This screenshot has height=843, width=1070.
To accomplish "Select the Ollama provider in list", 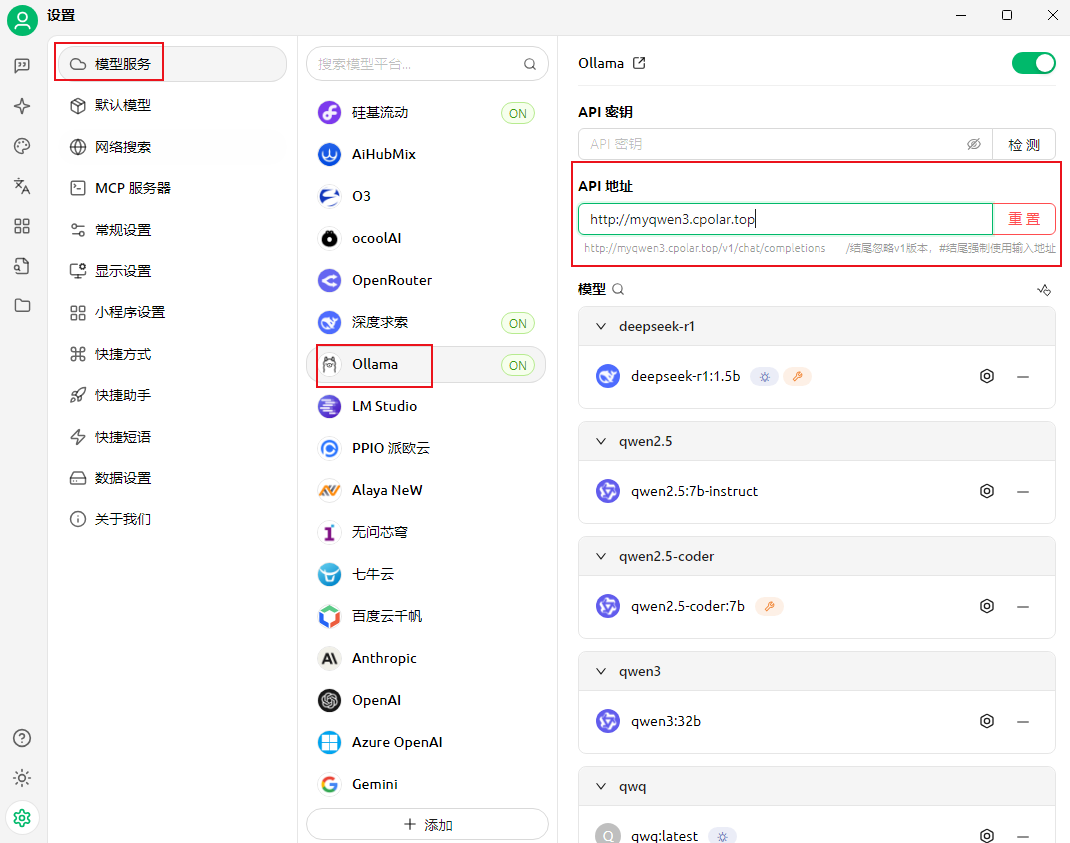I will (x=426, y=365).
